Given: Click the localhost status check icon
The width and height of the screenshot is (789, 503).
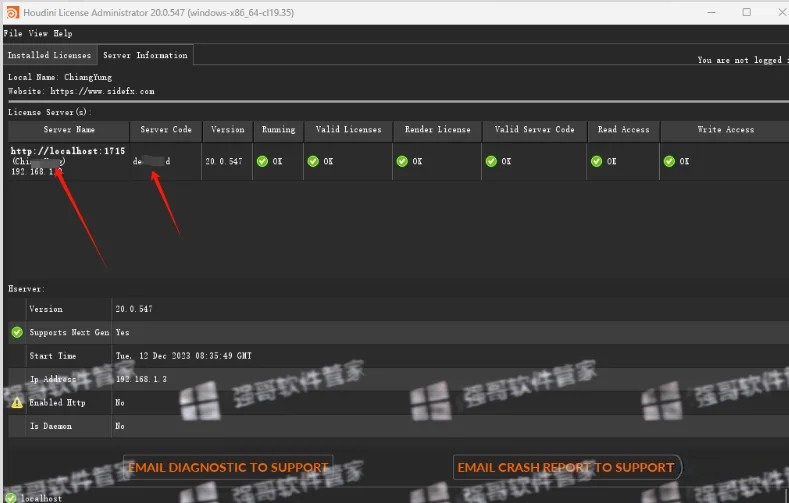Looking at the screenshot, I should (11, 498).
